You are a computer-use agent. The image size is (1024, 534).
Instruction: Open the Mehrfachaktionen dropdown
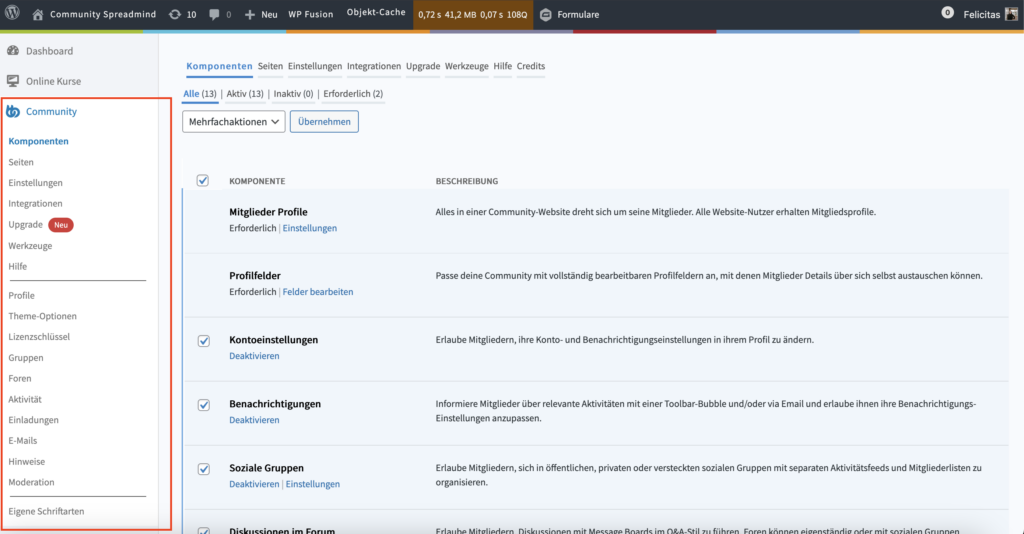pyautogui.click(x=233, y=121)
